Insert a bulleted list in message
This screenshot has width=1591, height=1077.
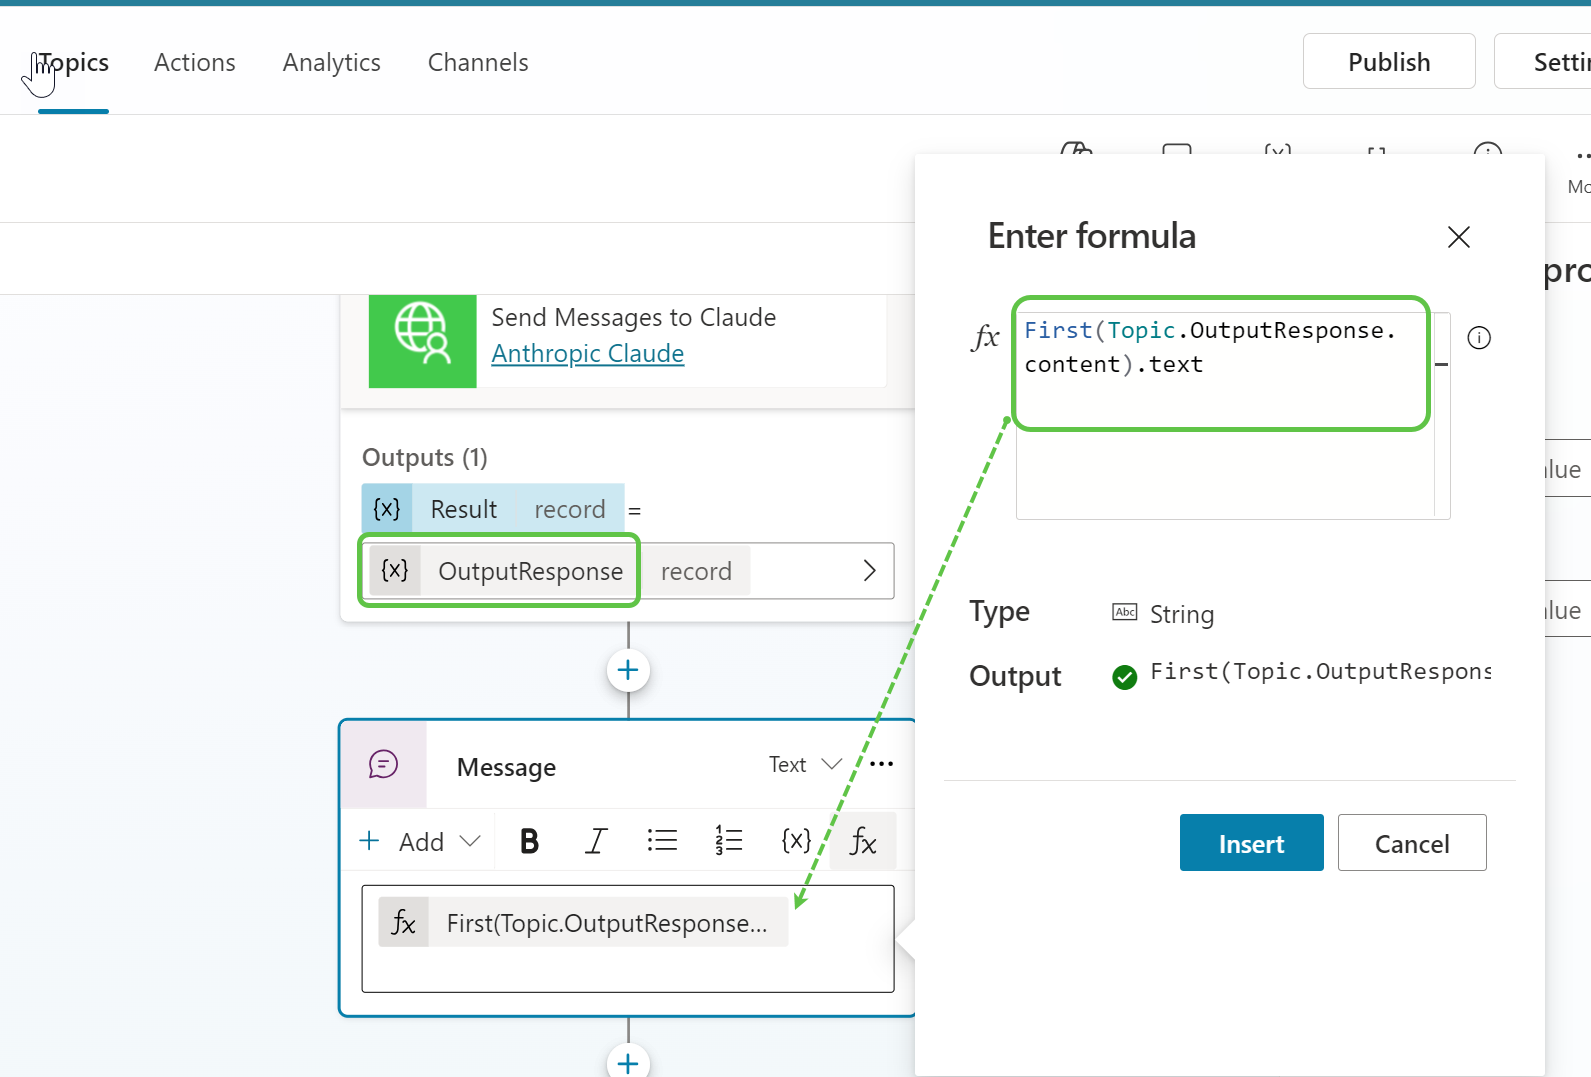click(x=661, y=841)
